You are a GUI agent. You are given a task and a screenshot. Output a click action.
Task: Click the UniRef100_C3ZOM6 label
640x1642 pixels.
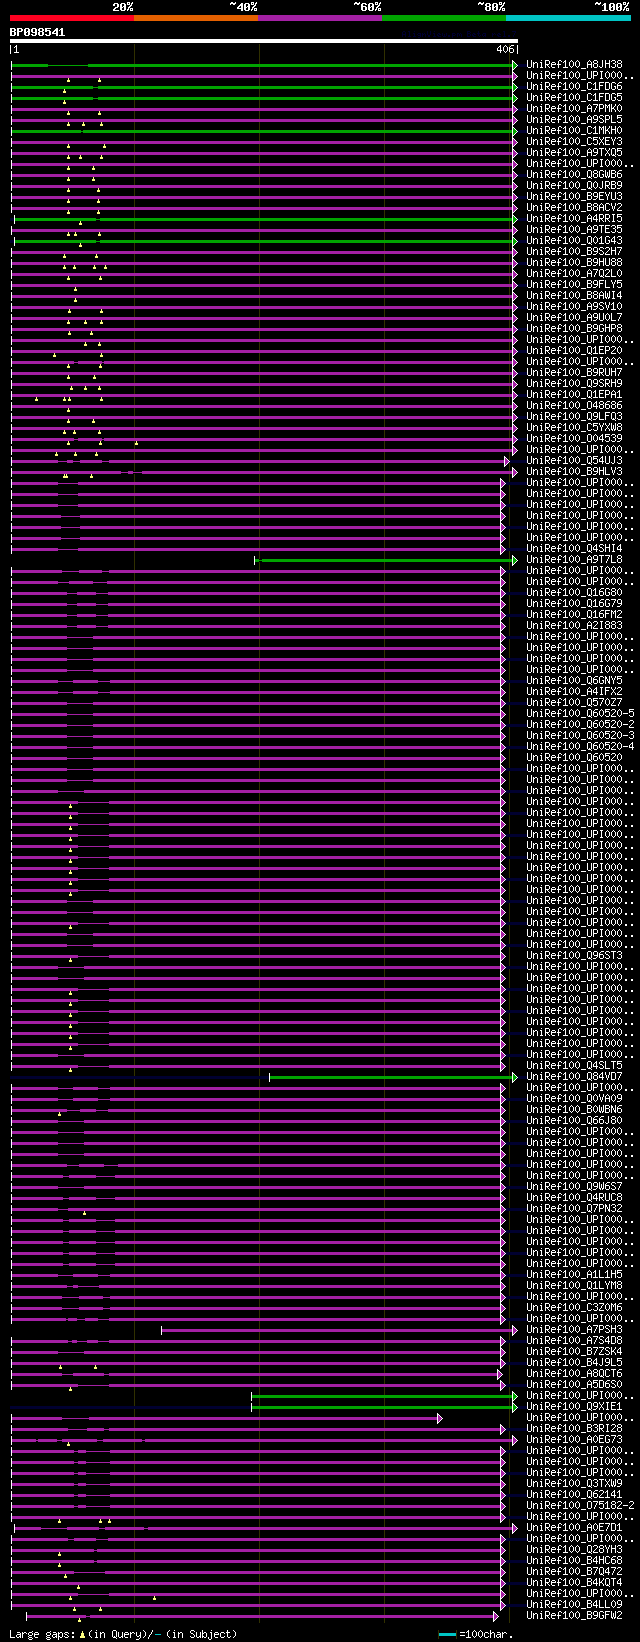574,1308
